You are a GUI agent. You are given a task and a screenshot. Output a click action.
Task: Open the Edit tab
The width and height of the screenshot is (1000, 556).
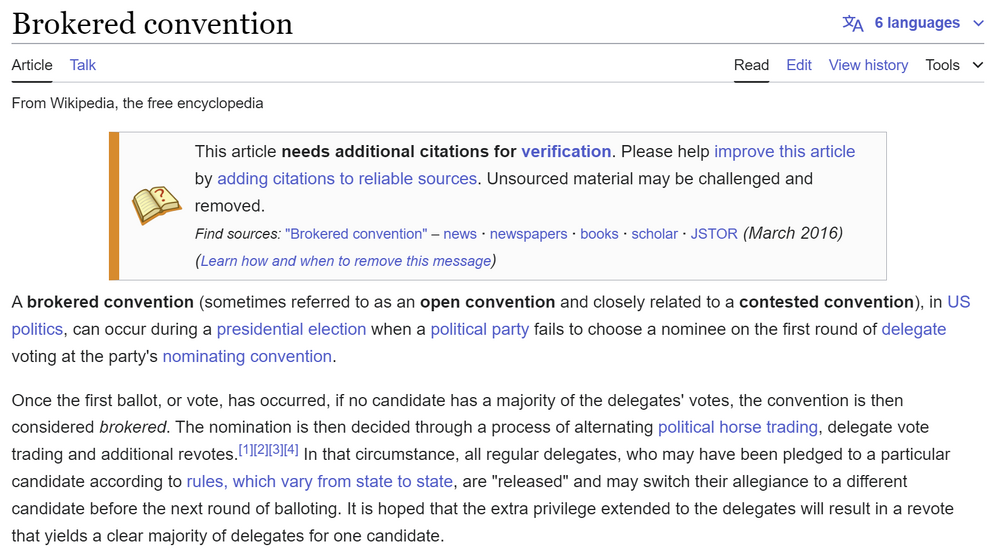coord(799,65)
